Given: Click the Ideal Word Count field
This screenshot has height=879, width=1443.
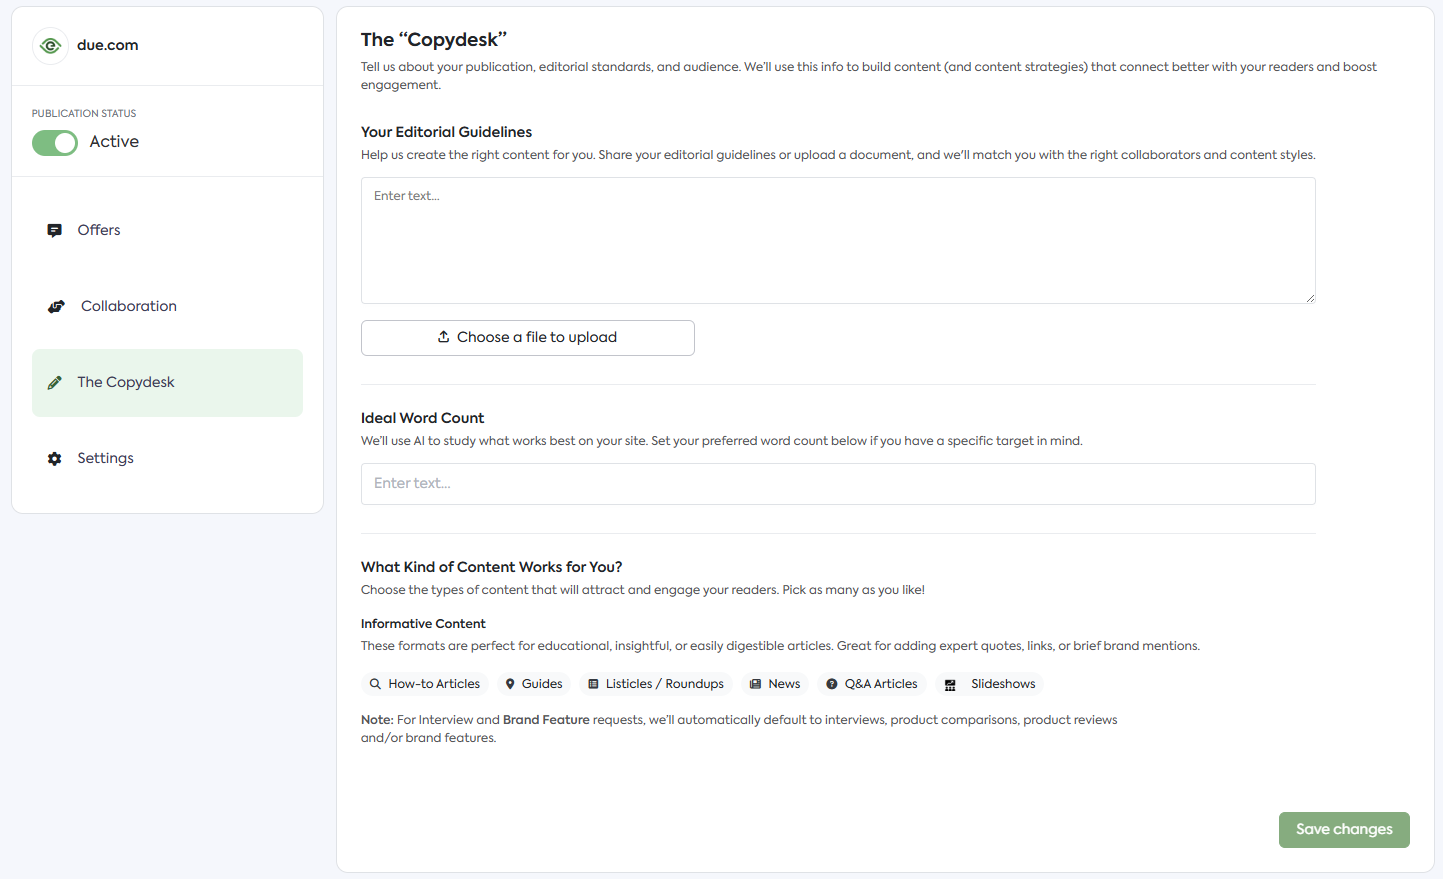Looking at the screenshot, I should 838,484.
